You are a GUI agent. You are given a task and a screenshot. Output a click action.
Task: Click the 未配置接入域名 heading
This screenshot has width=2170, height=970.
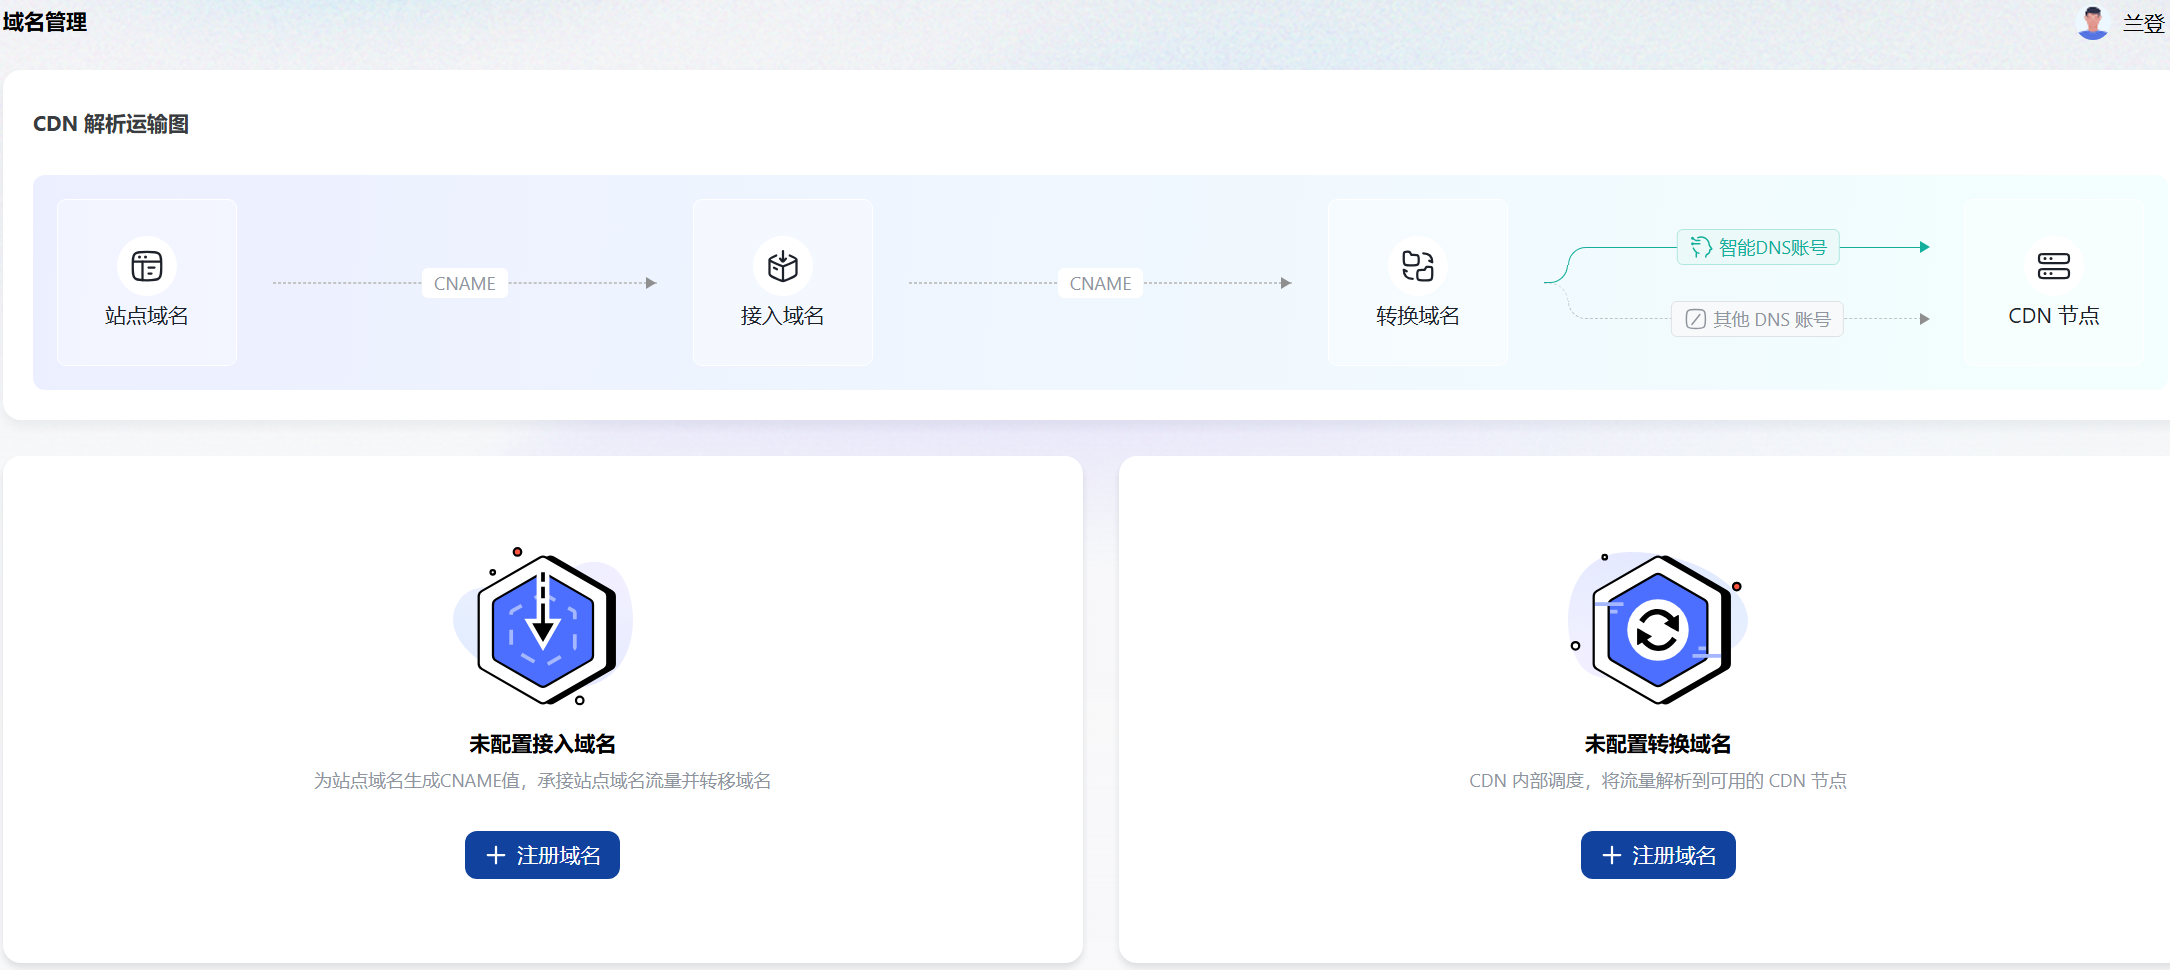pos(542,744)
